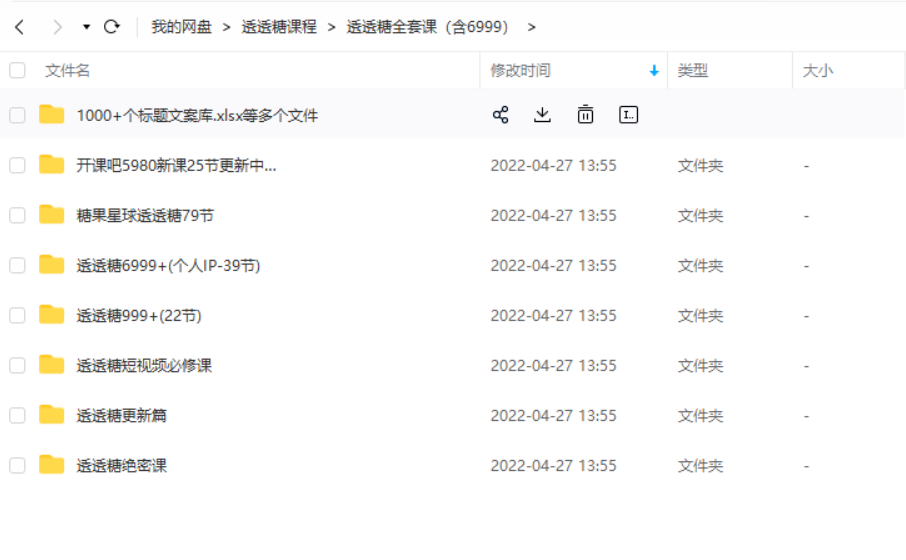Screen dimensions: 906x560
Task: Open 透透糖更新篇 folder name
Action: click(x=121, y=416)
